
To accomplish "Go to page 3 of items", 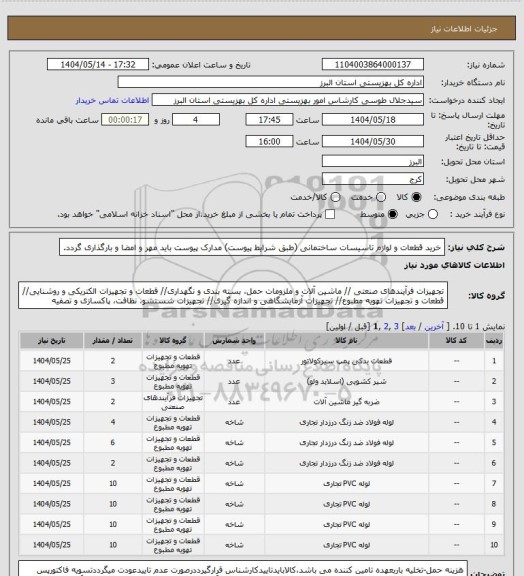I will coord(396,327).
